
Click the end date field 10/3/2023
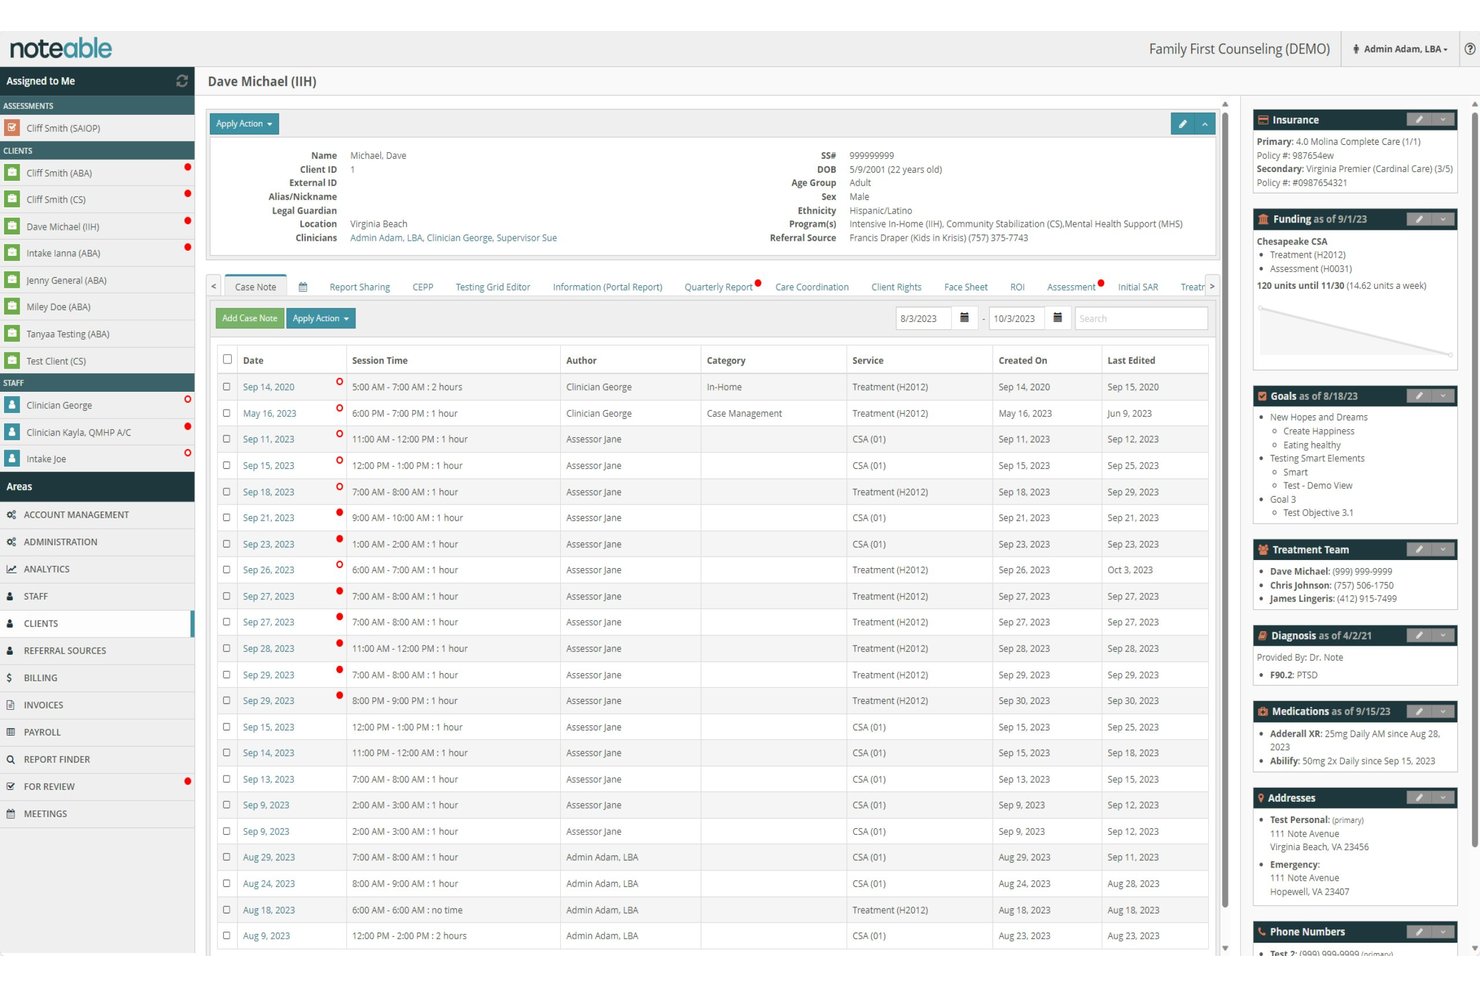(x=1017, y=318)
